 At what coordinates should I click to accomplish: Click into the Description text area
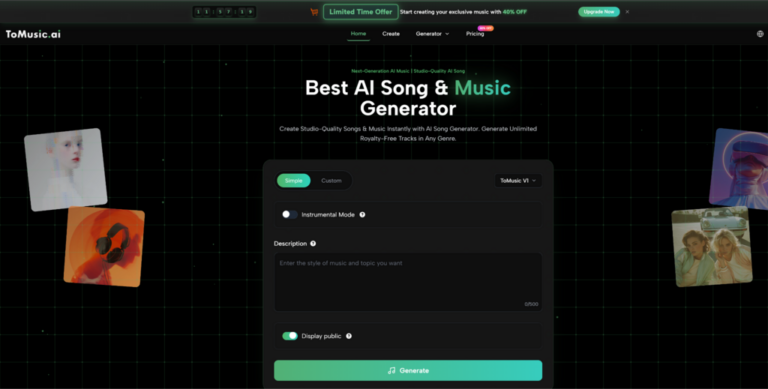(x=408, y=282)
